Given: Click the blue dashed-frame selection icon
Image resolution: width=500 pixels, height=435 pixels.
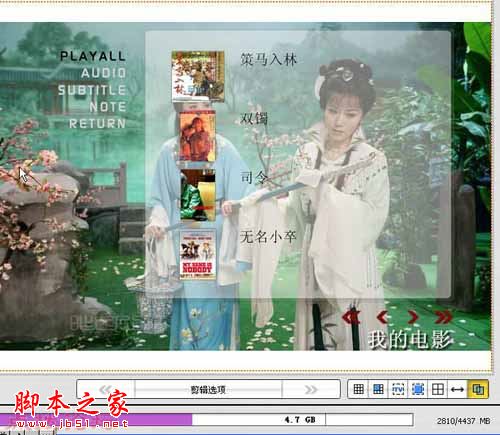Looking at the screenshot, I should 418,389.
